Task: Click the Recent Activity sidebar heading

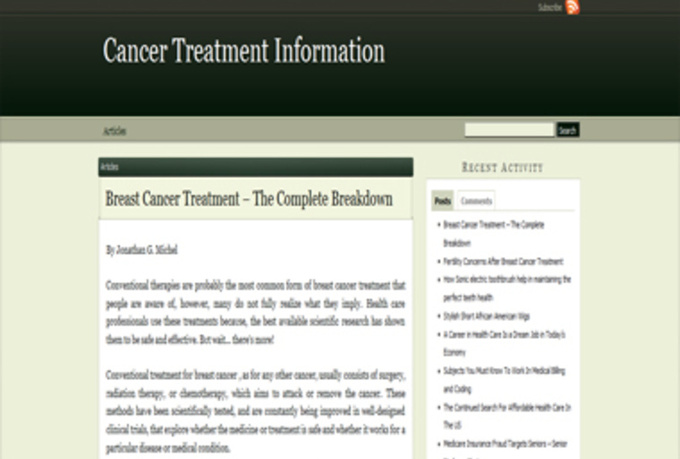Action: click(503, 167)
